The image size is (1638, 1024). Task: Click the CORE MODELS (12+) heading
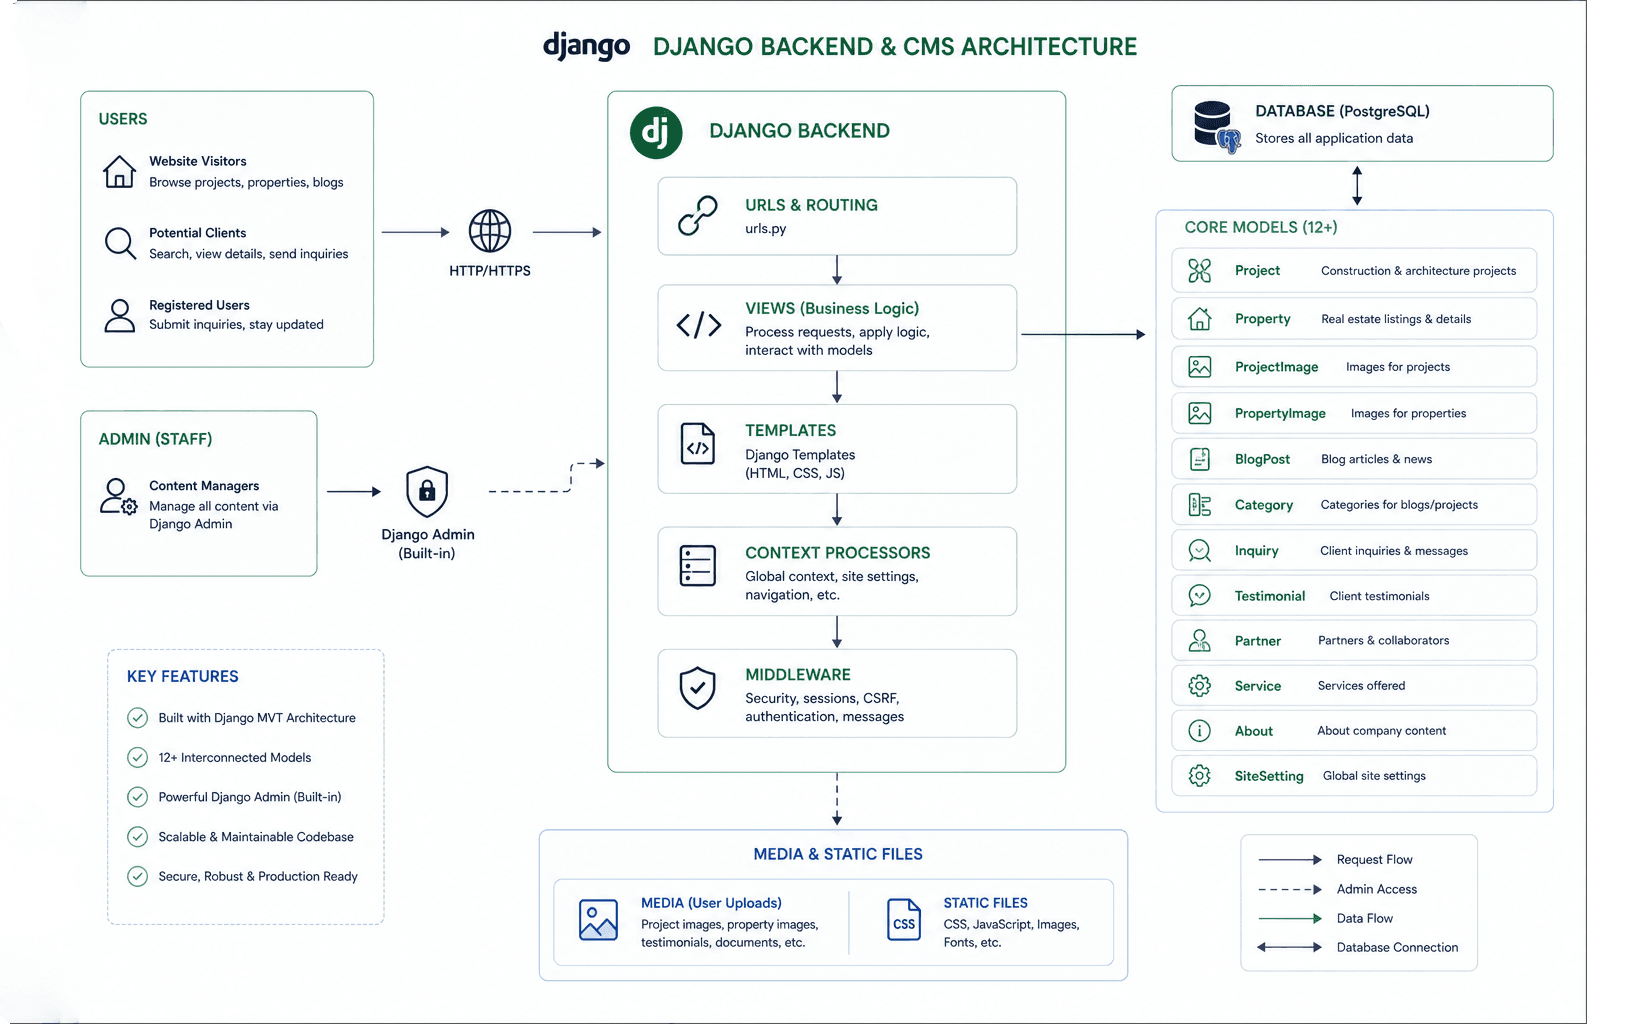[x=1261, y=227]
